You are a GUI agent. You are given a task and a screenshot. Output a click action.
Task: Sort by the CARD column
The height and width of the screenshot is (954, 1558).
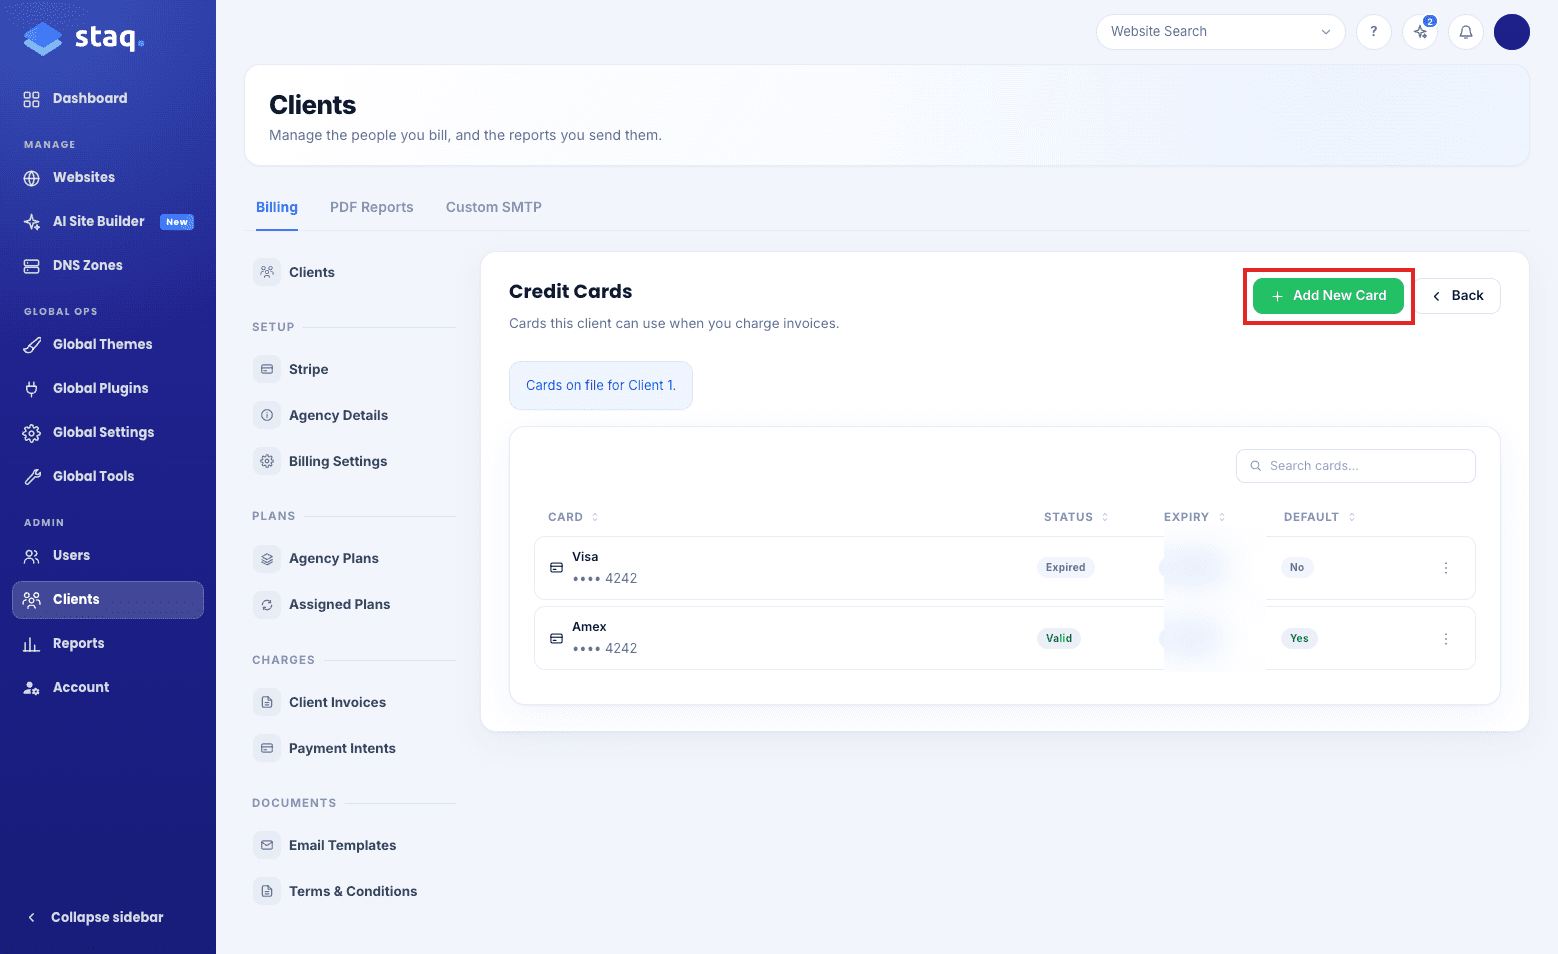tap(573, 517)
